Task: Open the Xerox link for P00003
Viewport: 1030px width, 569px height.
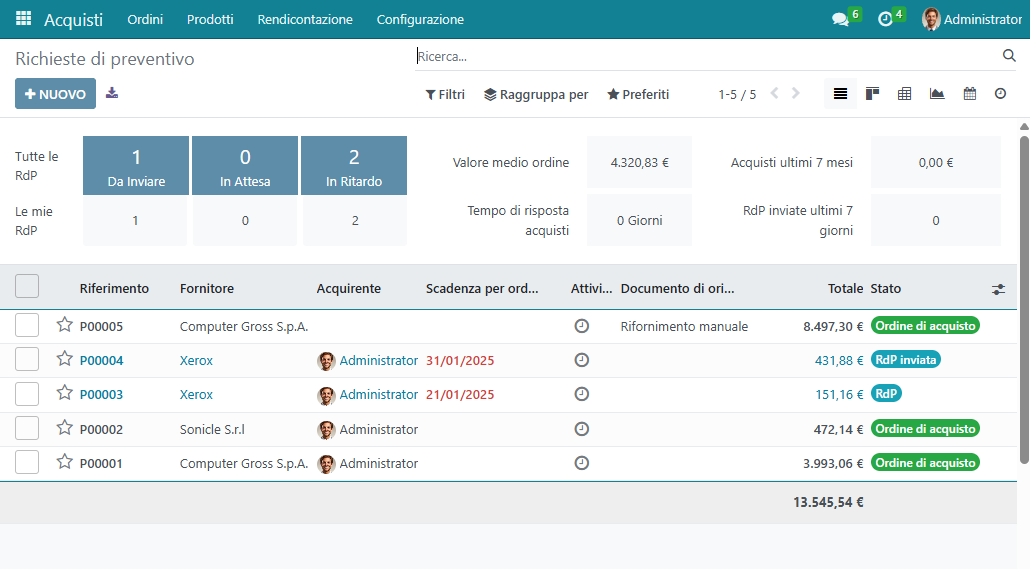Action: 196,395
